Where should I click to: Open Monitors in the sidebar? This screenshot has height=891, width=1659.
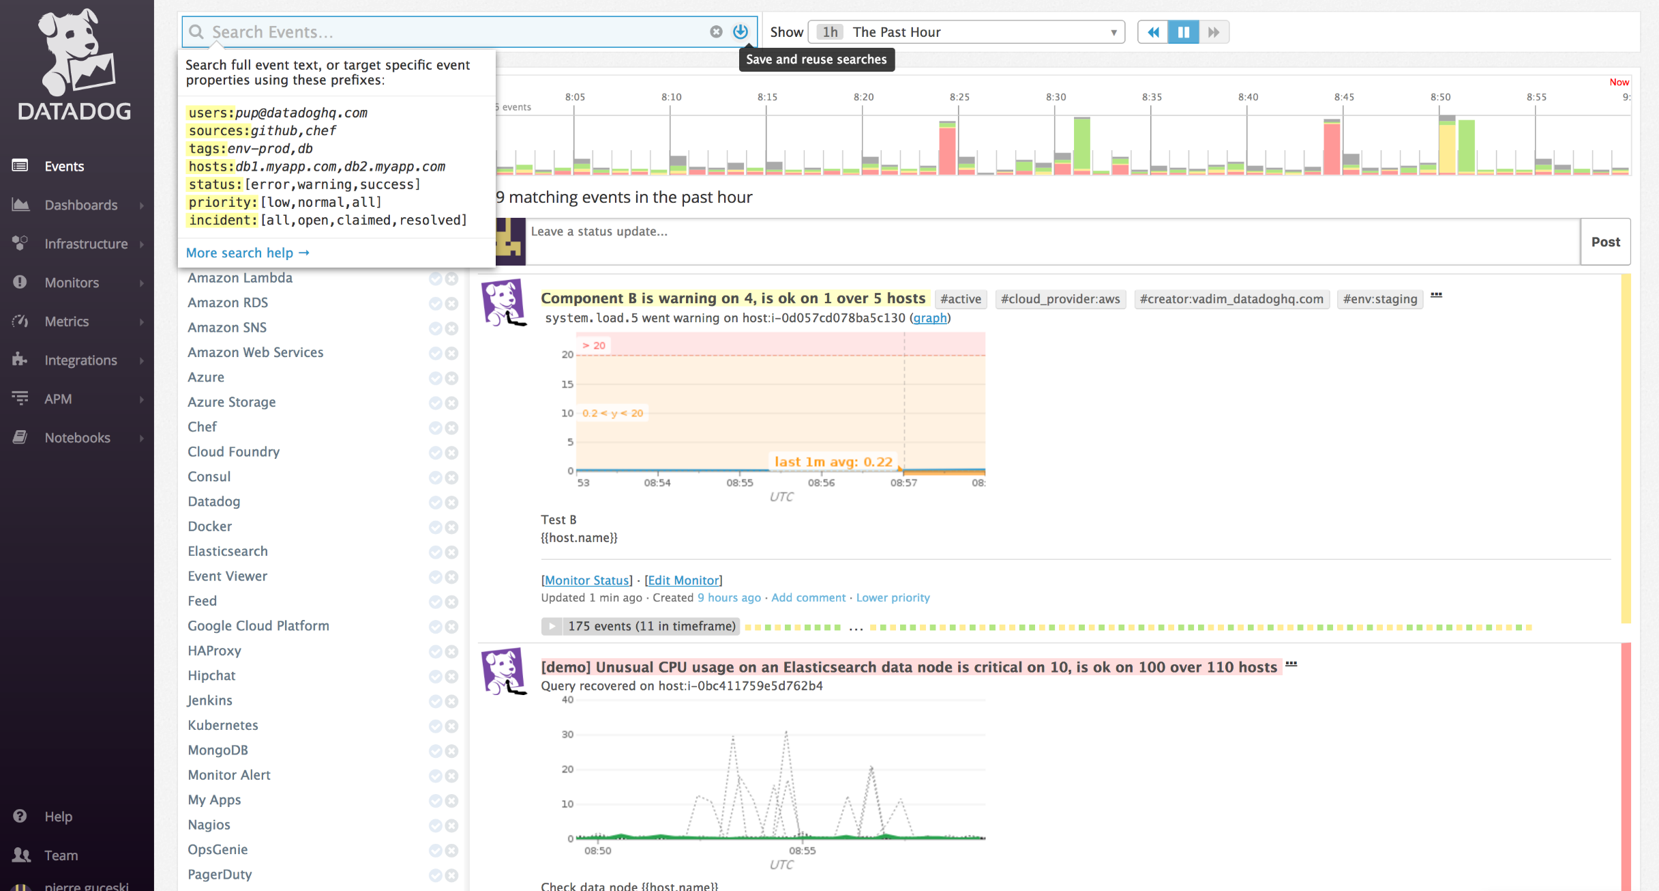pos(72,283)
